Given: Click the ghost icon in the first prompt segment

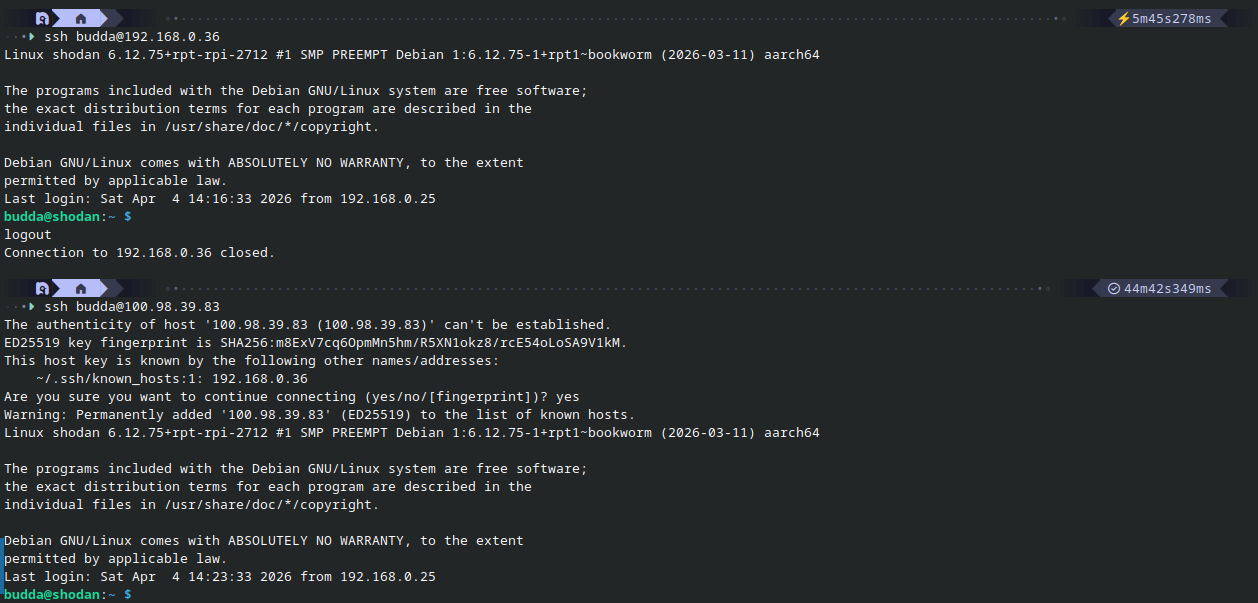Looking at the screenshot, I should tap(42, 19).
